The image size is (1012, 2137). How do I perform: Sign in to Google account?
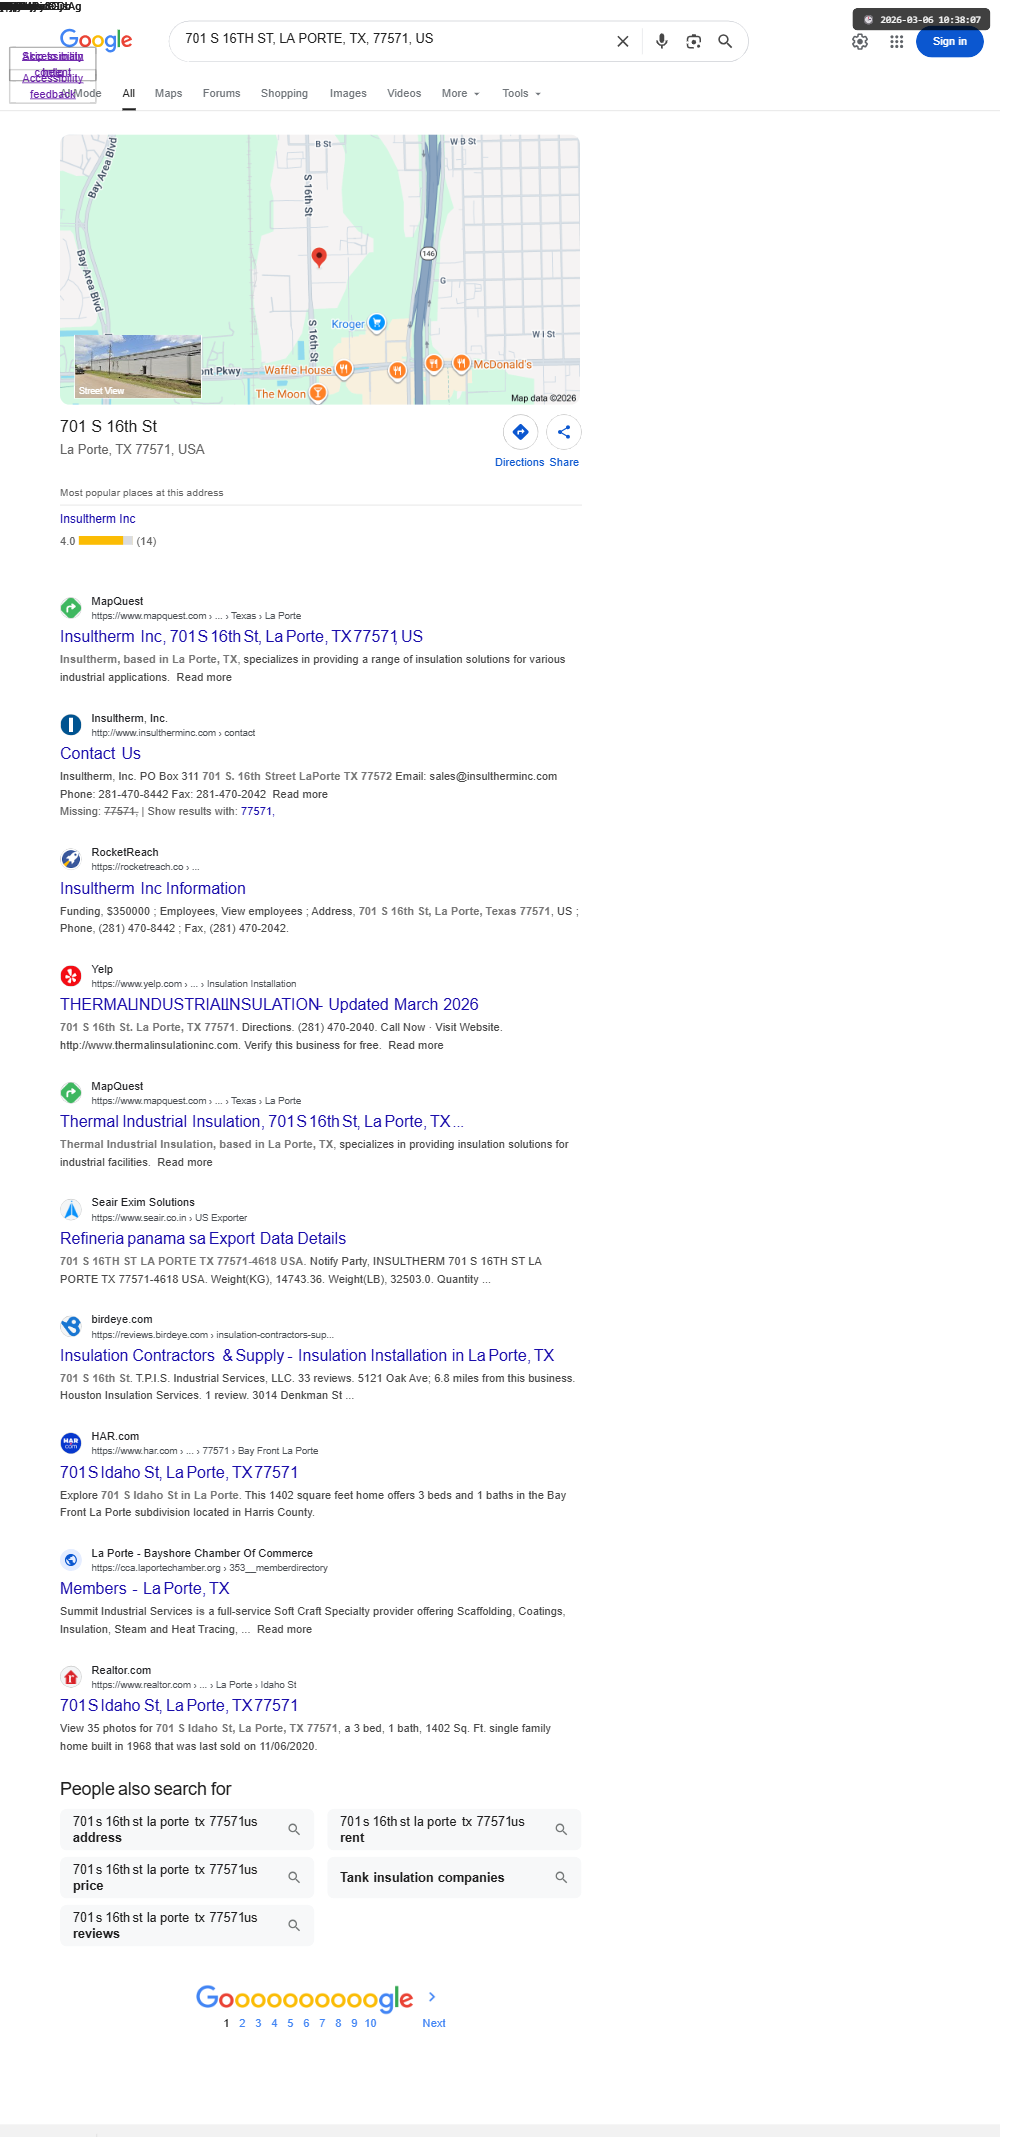(949, 42)
